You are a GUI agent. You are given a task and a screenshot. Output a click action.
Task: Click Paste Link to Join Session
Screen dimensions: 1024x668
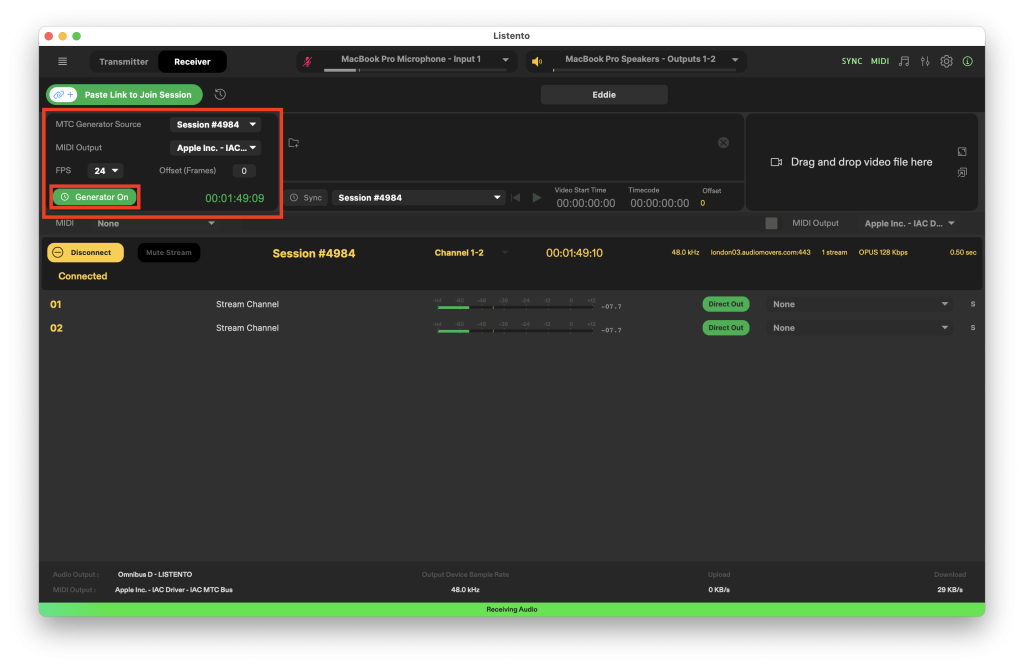coord(124,95)
